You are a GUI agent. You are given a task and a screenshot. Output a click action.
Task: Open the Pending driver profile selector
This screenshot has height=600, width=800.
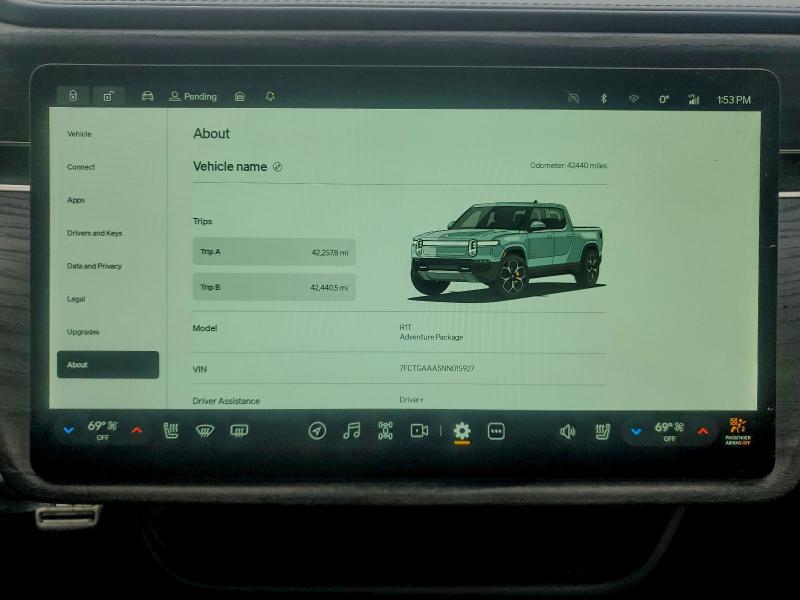193,97
